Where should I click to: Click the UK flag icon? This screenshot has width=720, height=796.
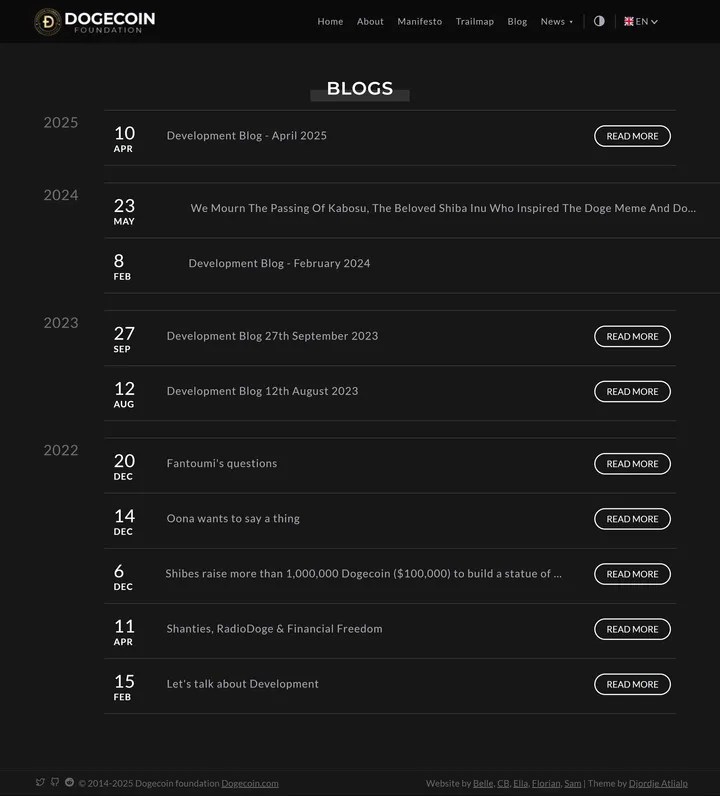tap(629, 21)
